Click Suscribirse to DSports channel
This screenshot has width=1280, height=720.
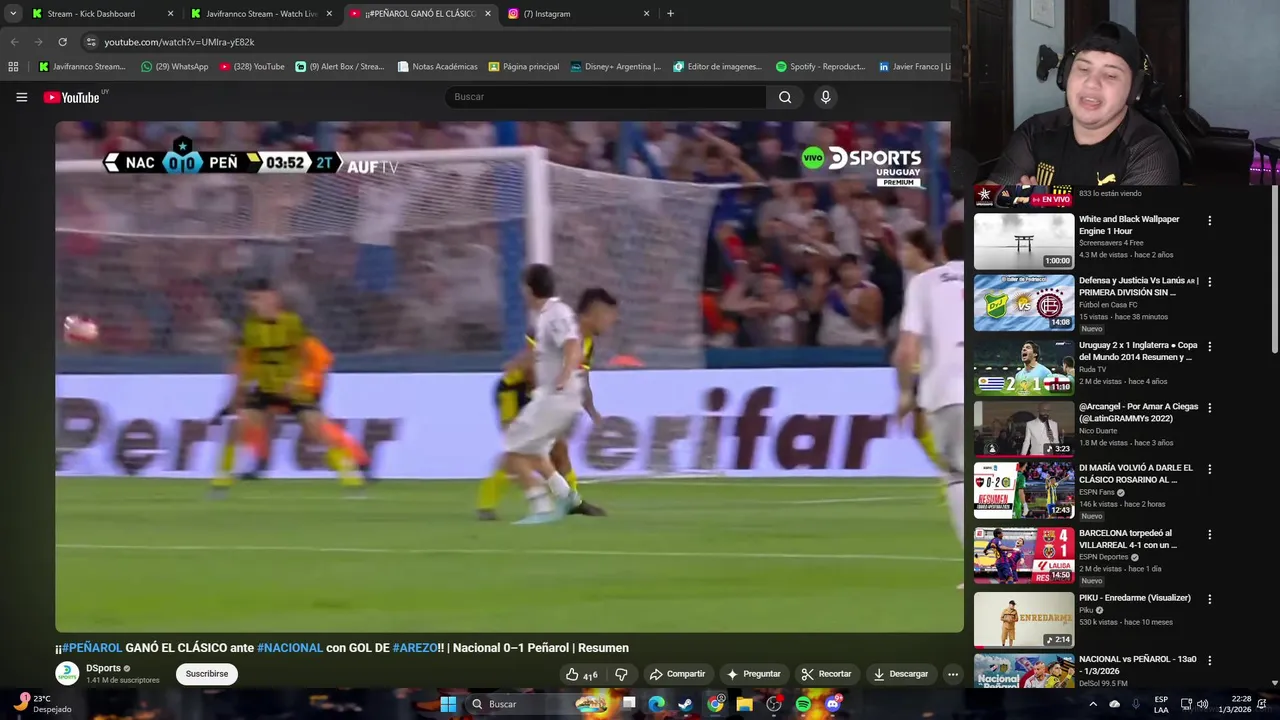(x=207, y=674)
